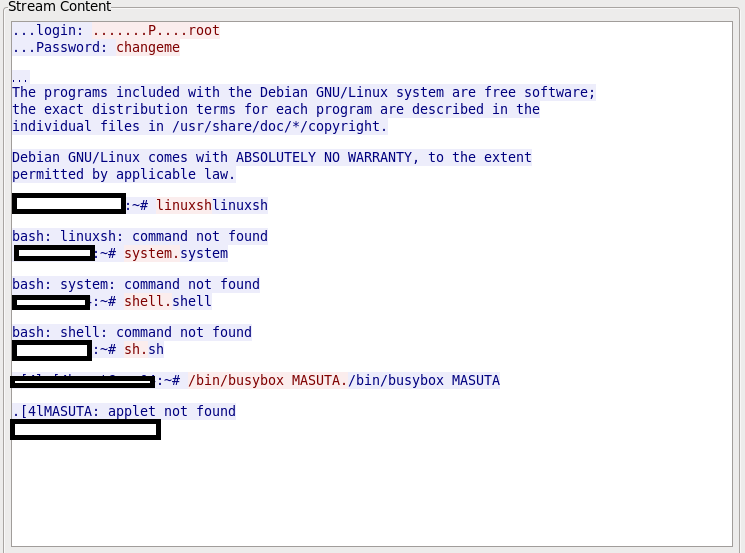The height and width of the screenshot is (553, 745).
Task: Click '.[4lMASUTA: applet not found' line
Action: coord(124,411)
